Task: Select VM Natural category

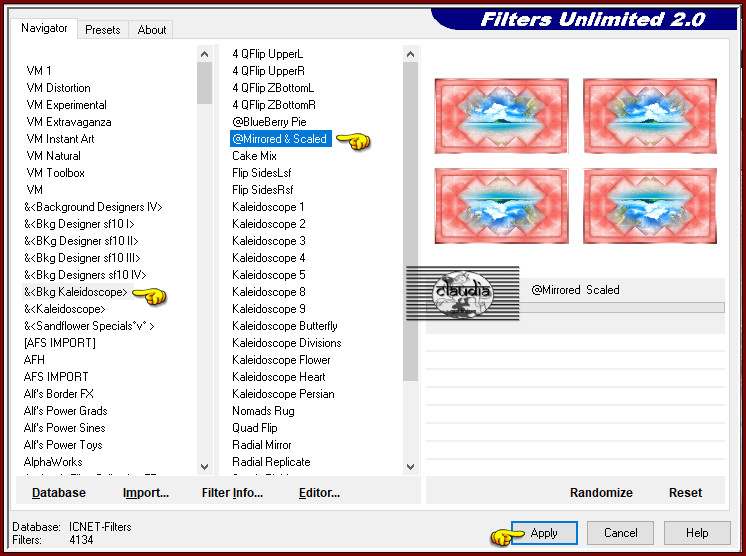Action: coord(54,156)
